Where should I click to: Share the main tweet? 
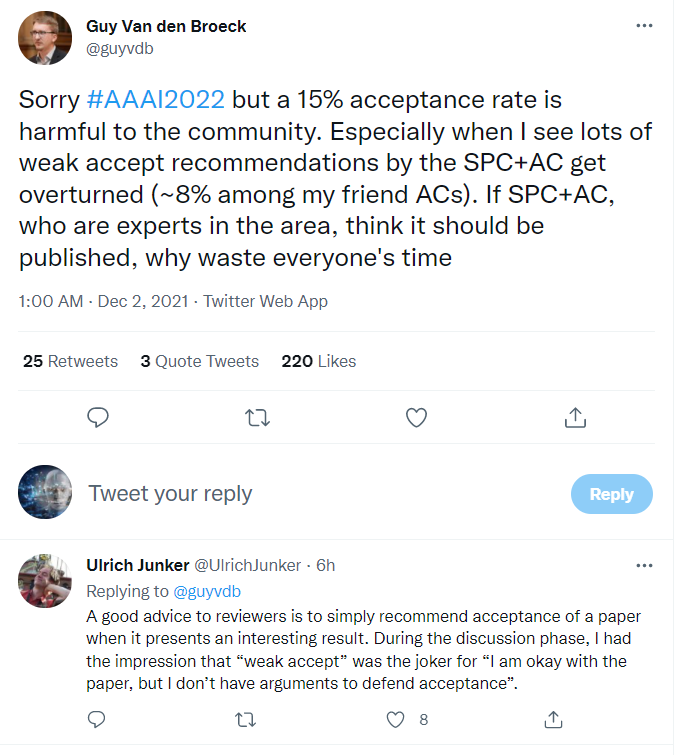(575, 417)
